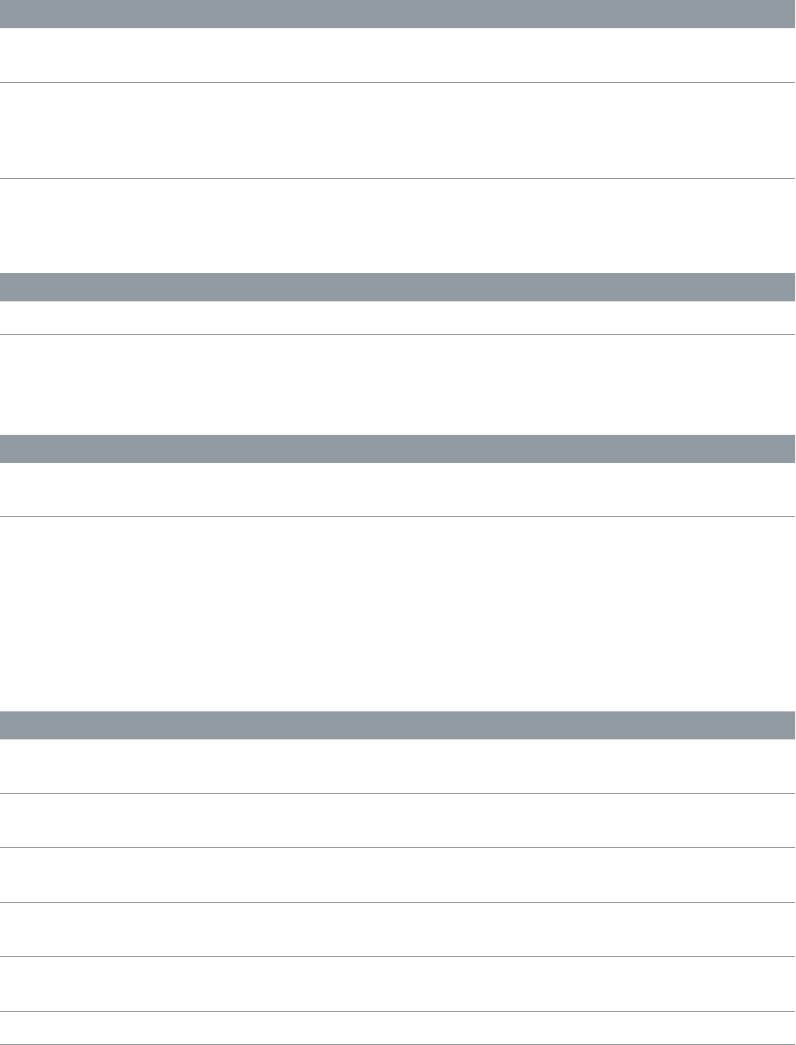Click first divider line under top header
The width and height of the screenshot is (796, 1045).
tap(398, 82)
